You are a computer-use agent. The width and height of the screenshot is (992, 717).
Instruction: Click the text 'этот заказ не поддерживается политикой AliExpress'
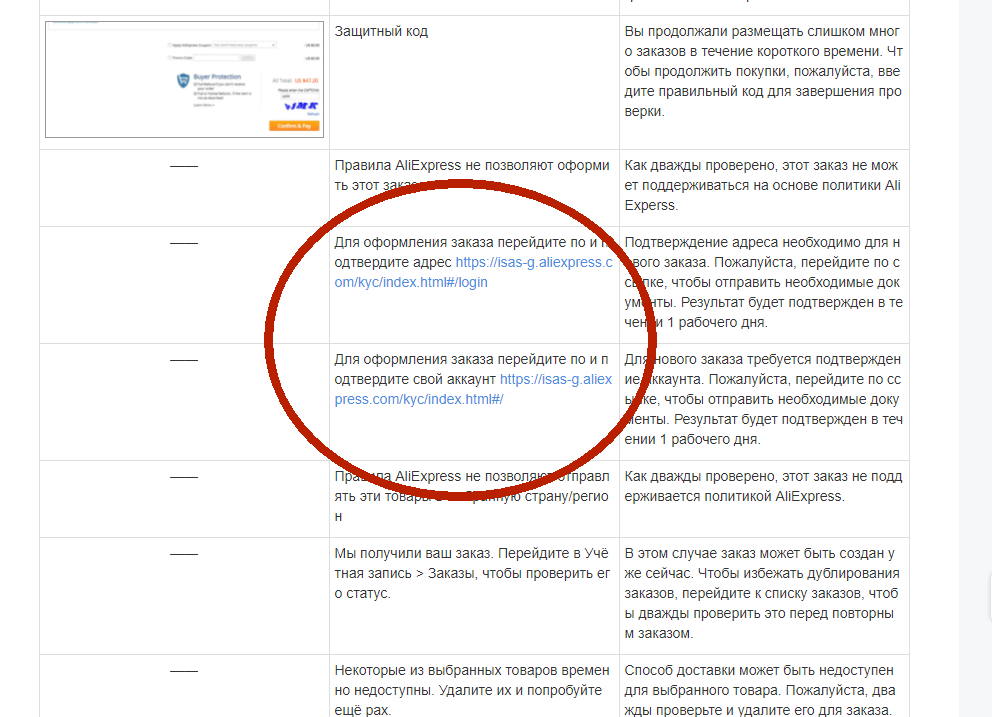coord(764,486)
